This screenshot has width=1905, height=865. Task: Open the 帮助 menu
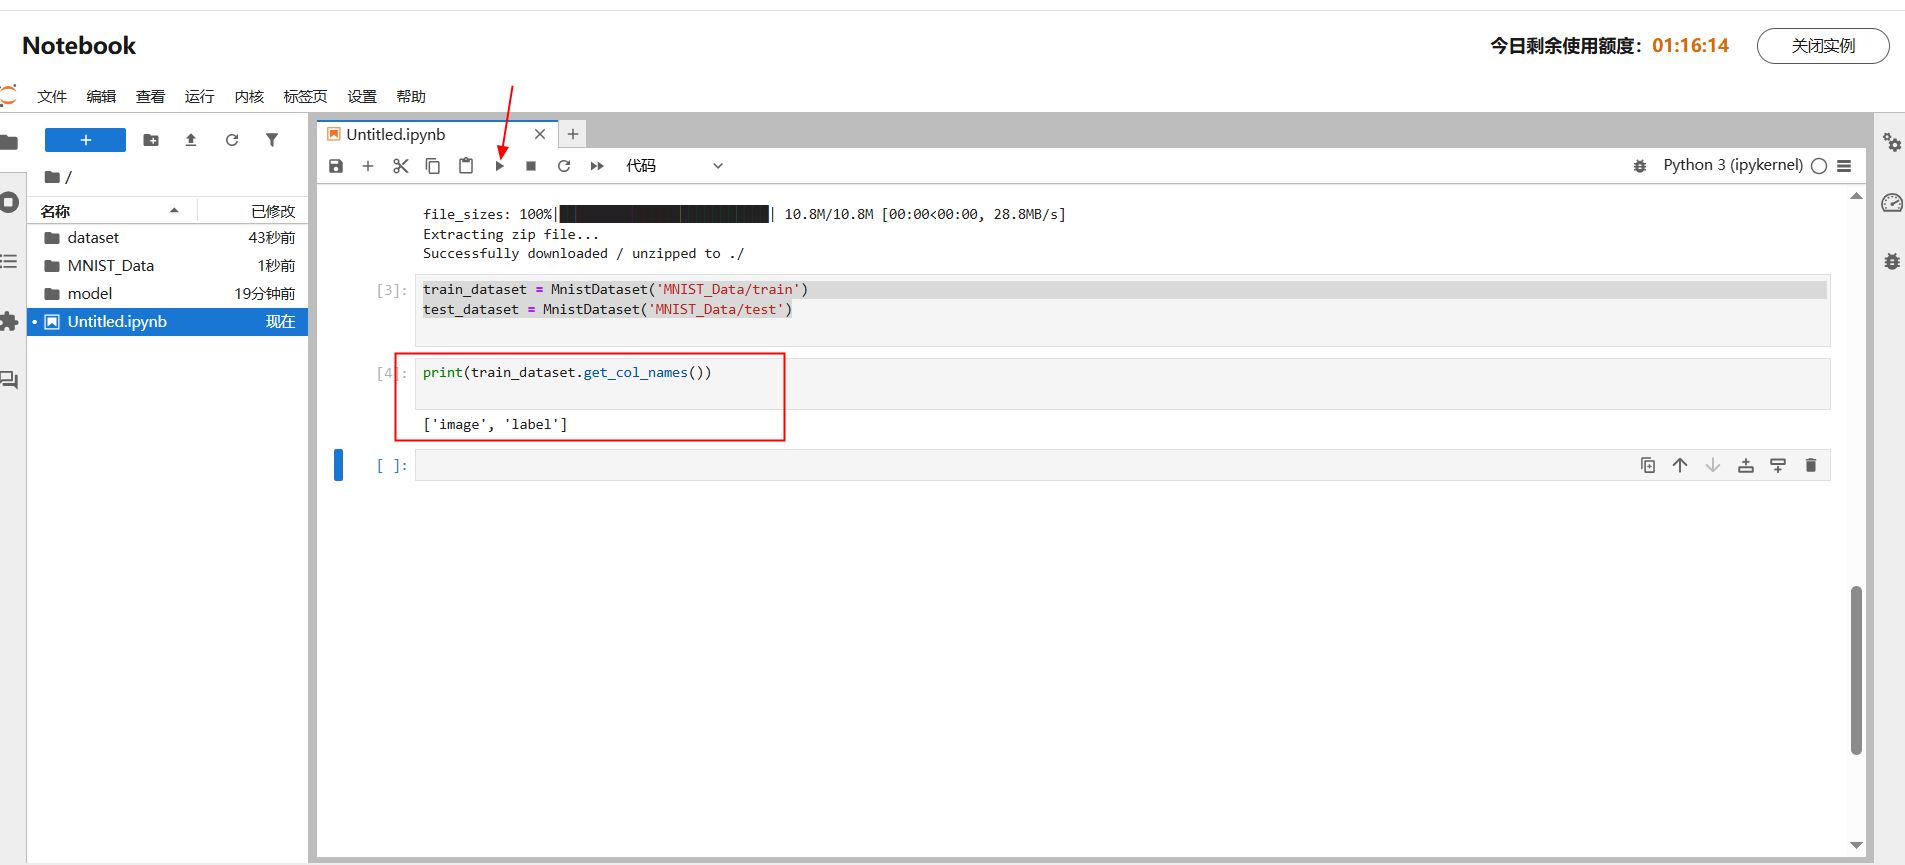(x=411, y=96)
